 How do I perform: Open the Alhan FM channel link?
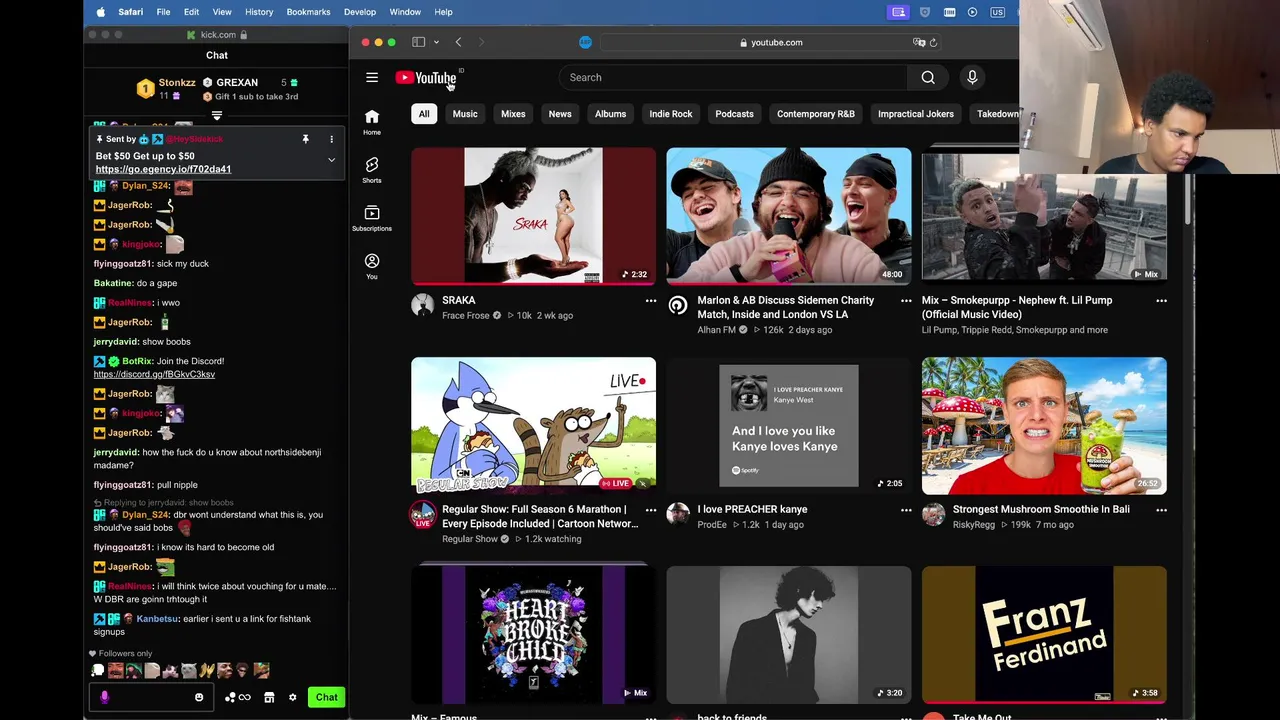pos(717,330)
